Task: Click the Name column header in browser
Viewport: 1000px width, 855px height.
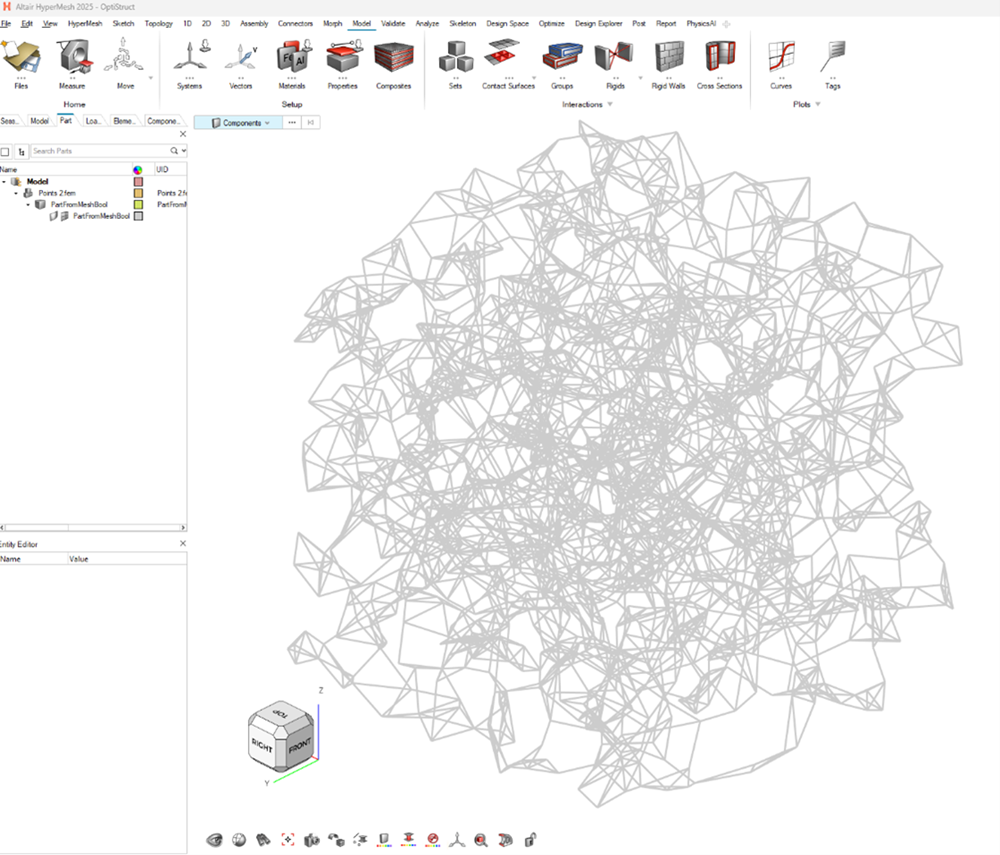Action: coord(9,170)
